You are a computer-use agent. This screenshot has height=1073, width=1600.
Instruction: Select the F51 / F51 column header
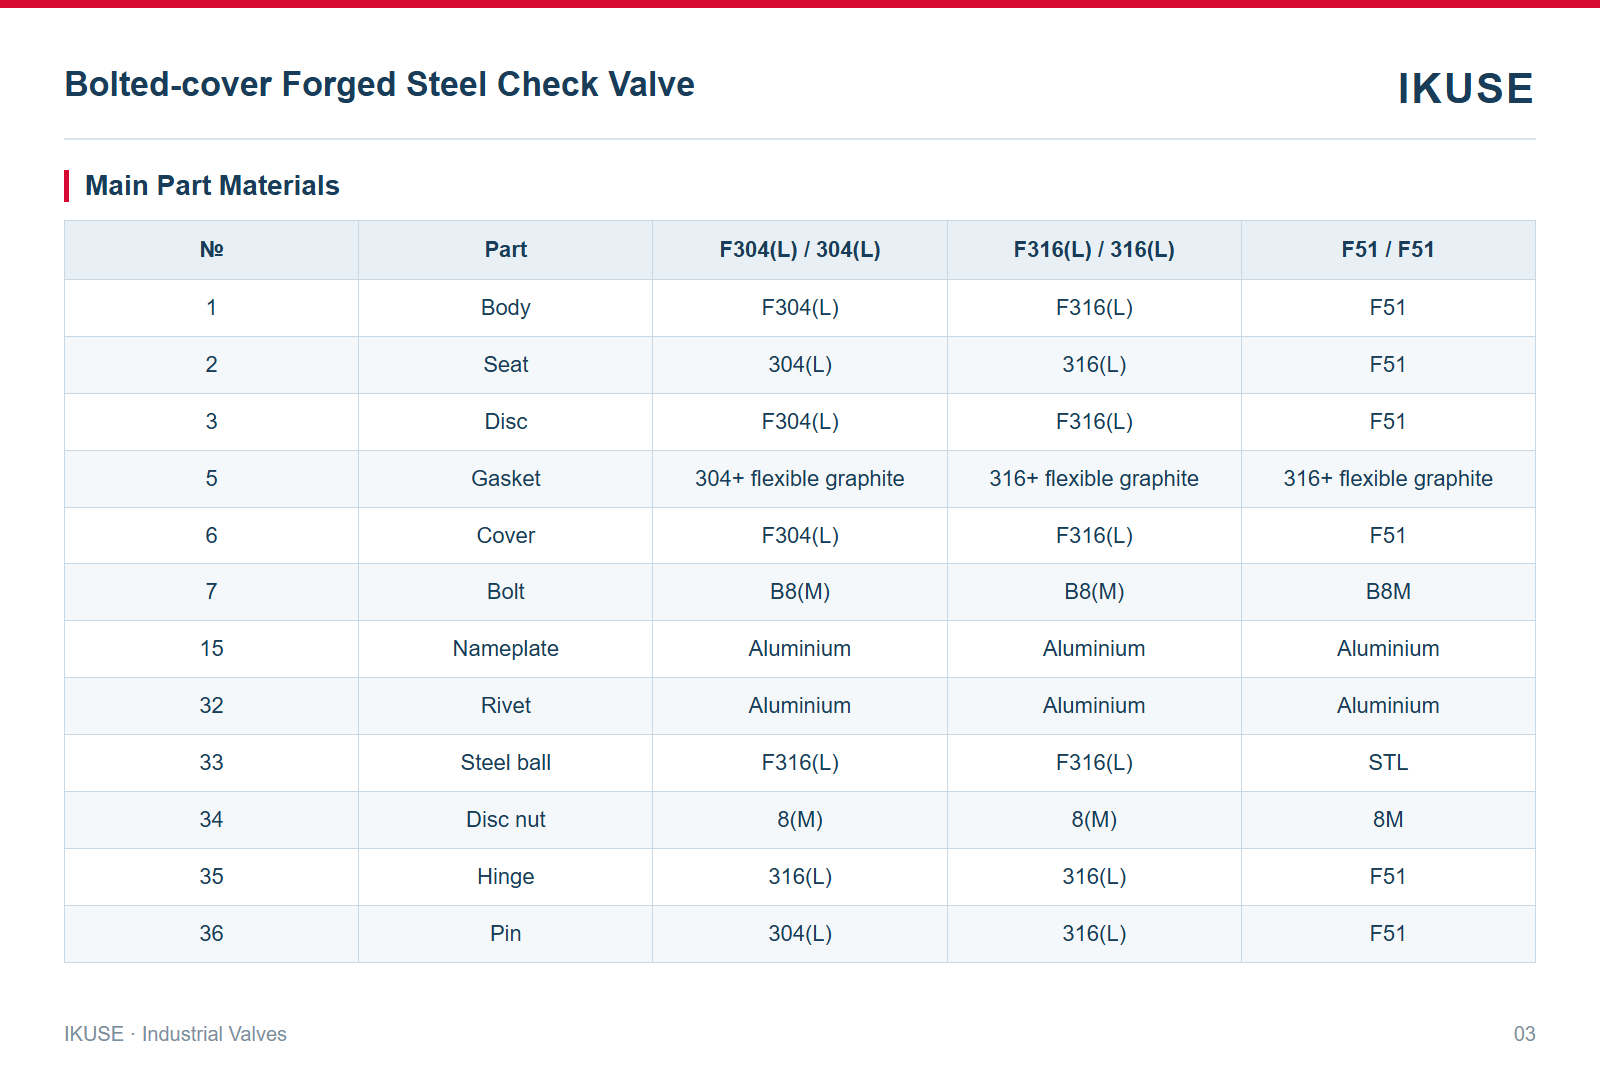pyautogui.click(x=1388, y=249)
